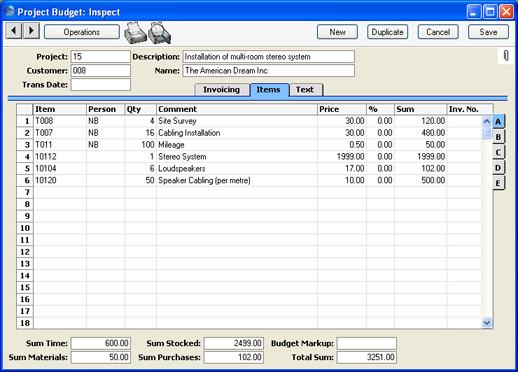Click the printer icon
Viewport: 518px width, 372px height.
(x=135, y=33)
